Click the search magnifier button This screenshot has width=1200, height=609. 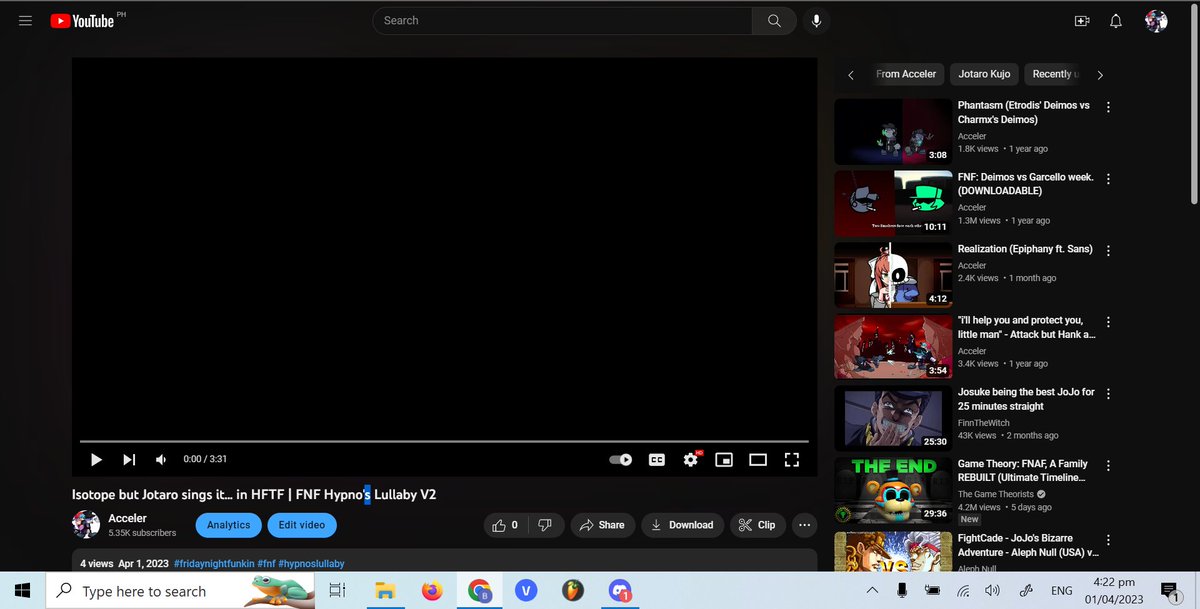pos(774,20)
